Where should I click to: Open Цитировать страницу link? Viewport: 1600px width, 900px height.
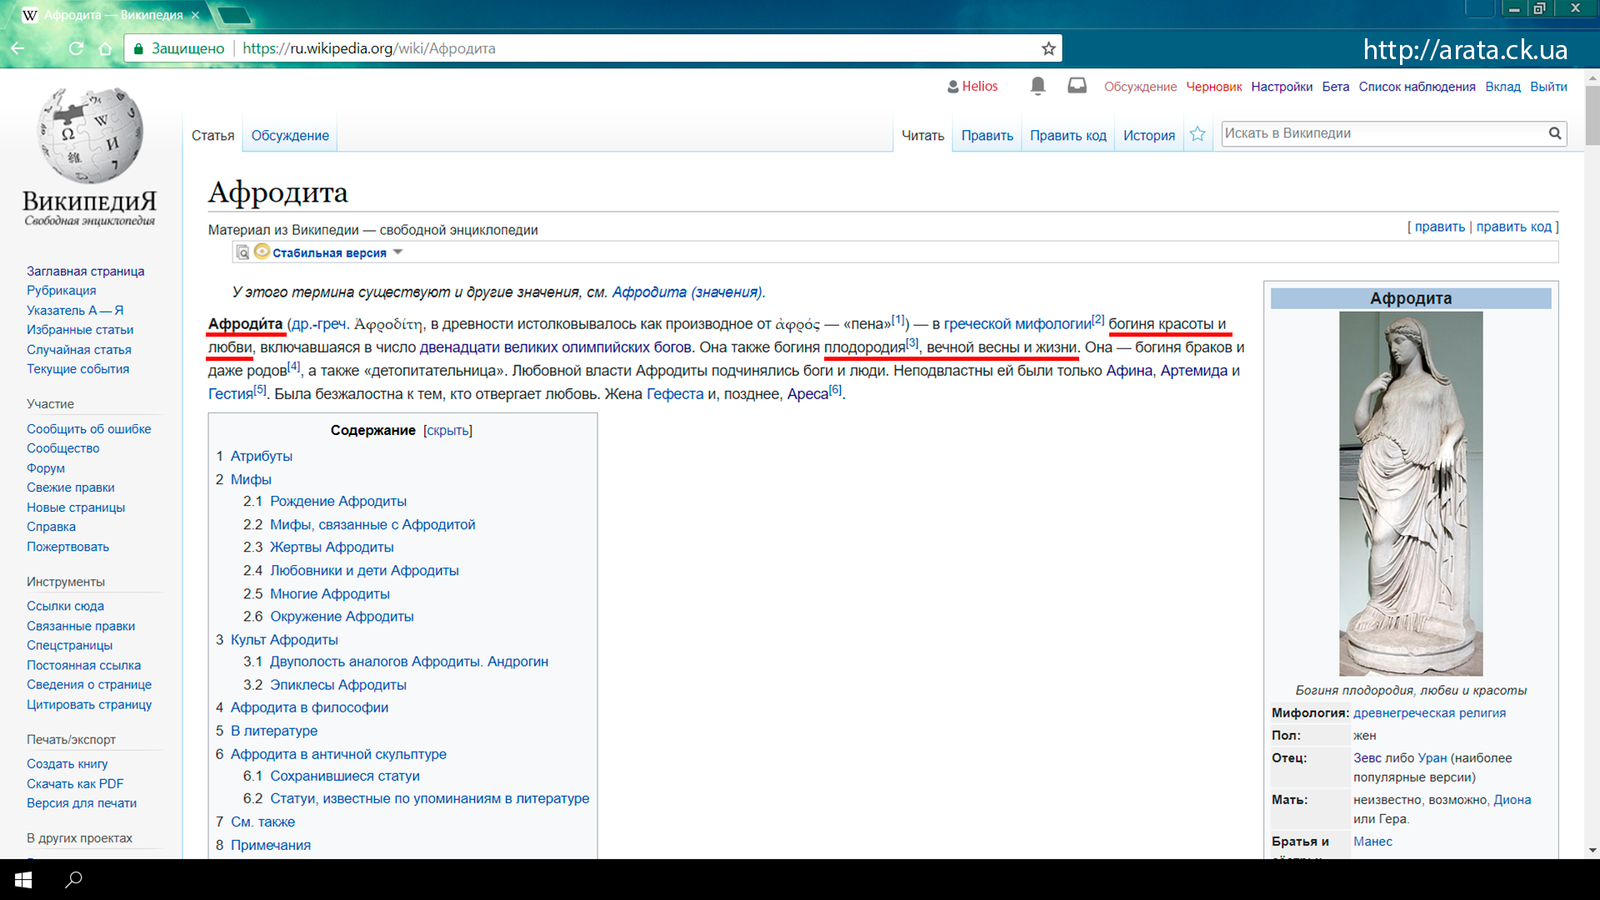pyautogui.click(x=90, y=704)
